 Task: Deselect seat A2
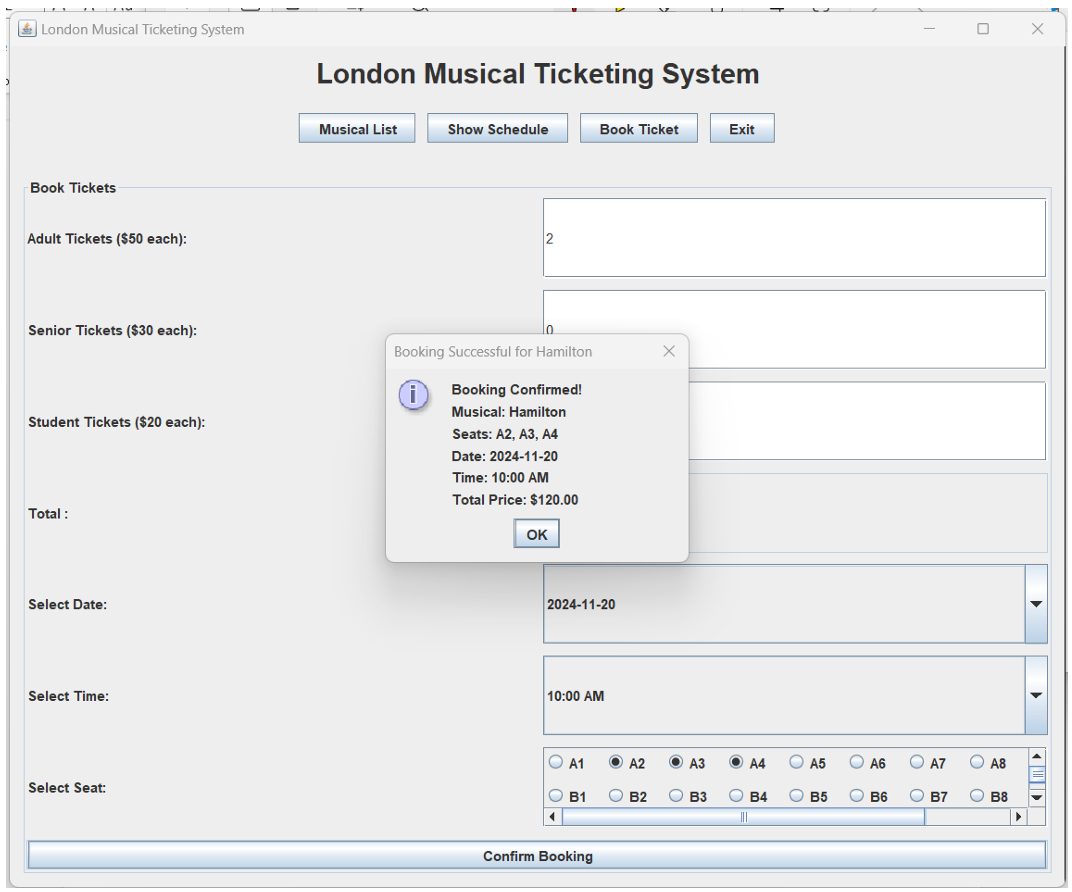614,762
